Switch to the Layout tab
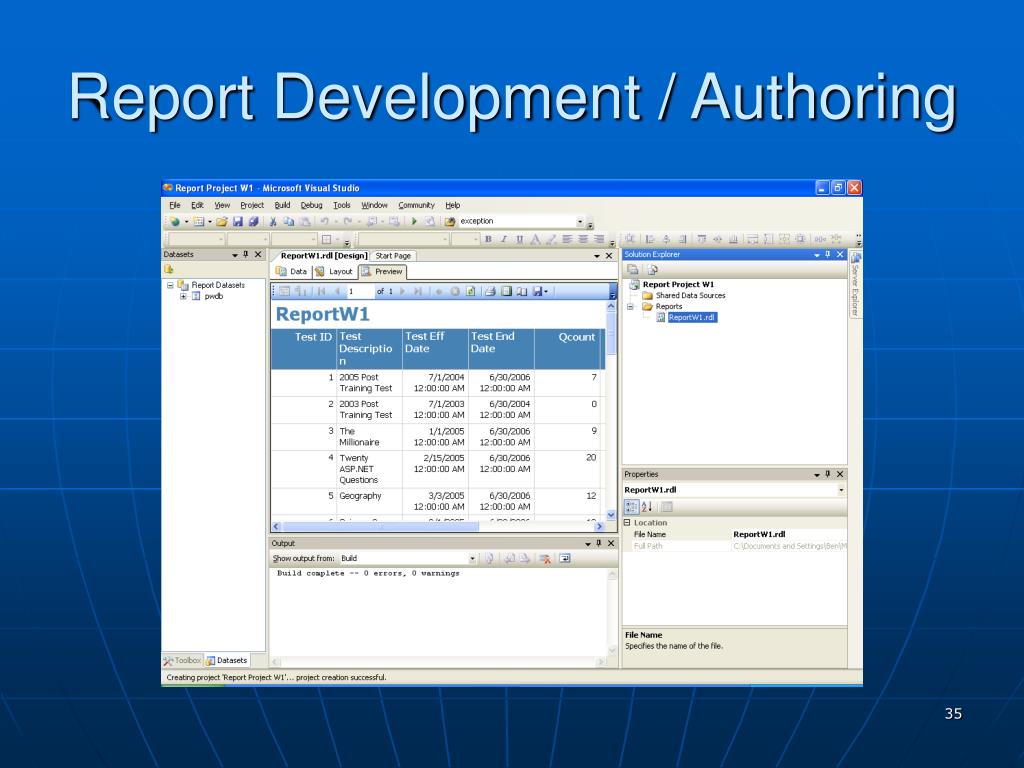 click(x=335, y=272)
